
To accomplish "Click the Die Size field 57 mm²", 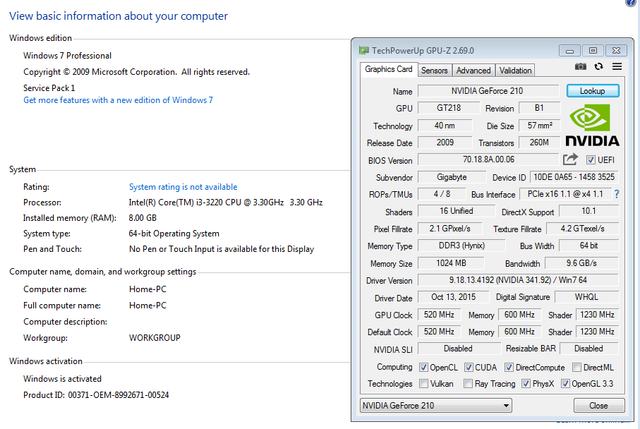I will point(539,126).
